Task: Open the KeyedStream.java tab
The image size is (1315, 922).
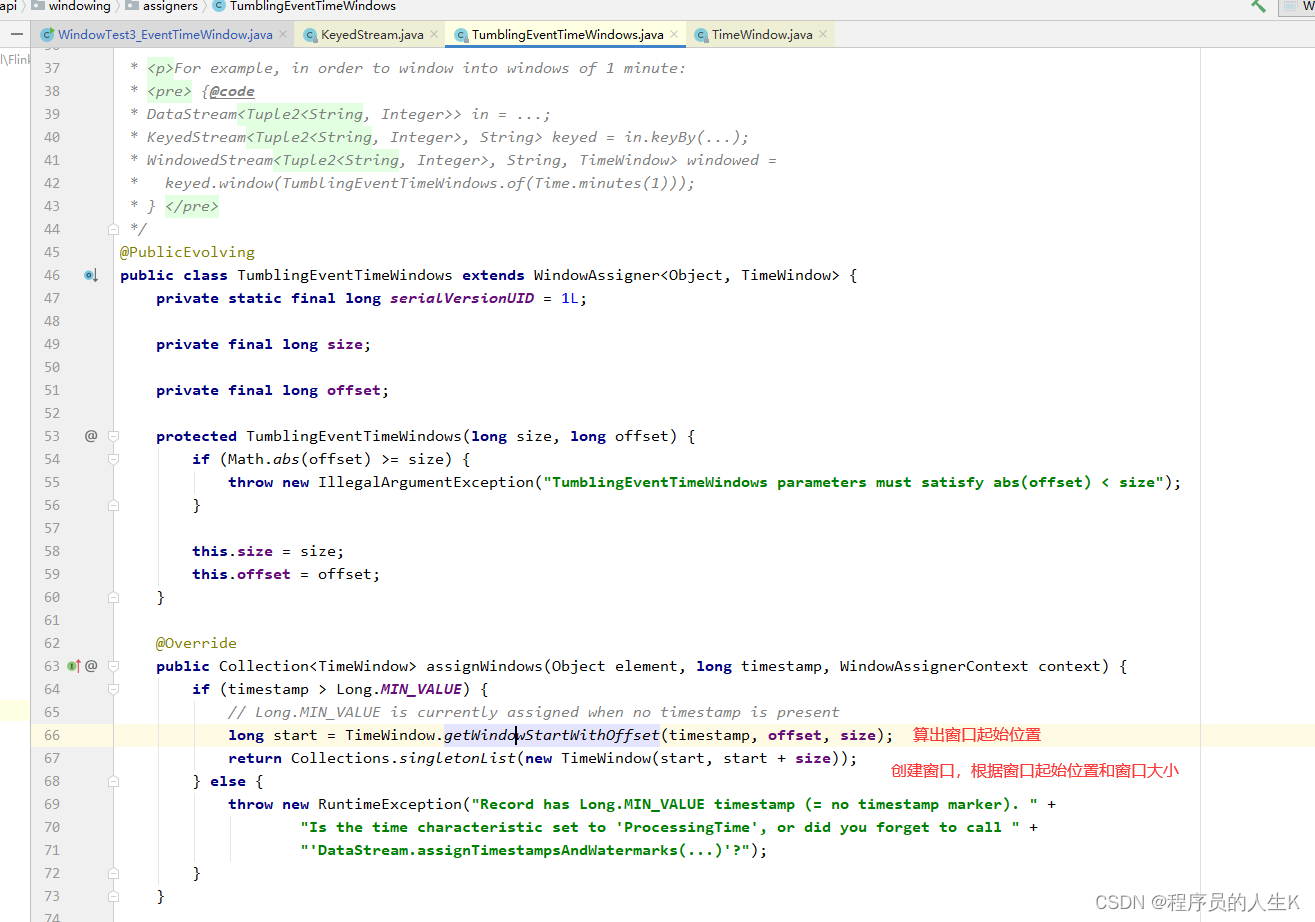Action: [371, 35]
